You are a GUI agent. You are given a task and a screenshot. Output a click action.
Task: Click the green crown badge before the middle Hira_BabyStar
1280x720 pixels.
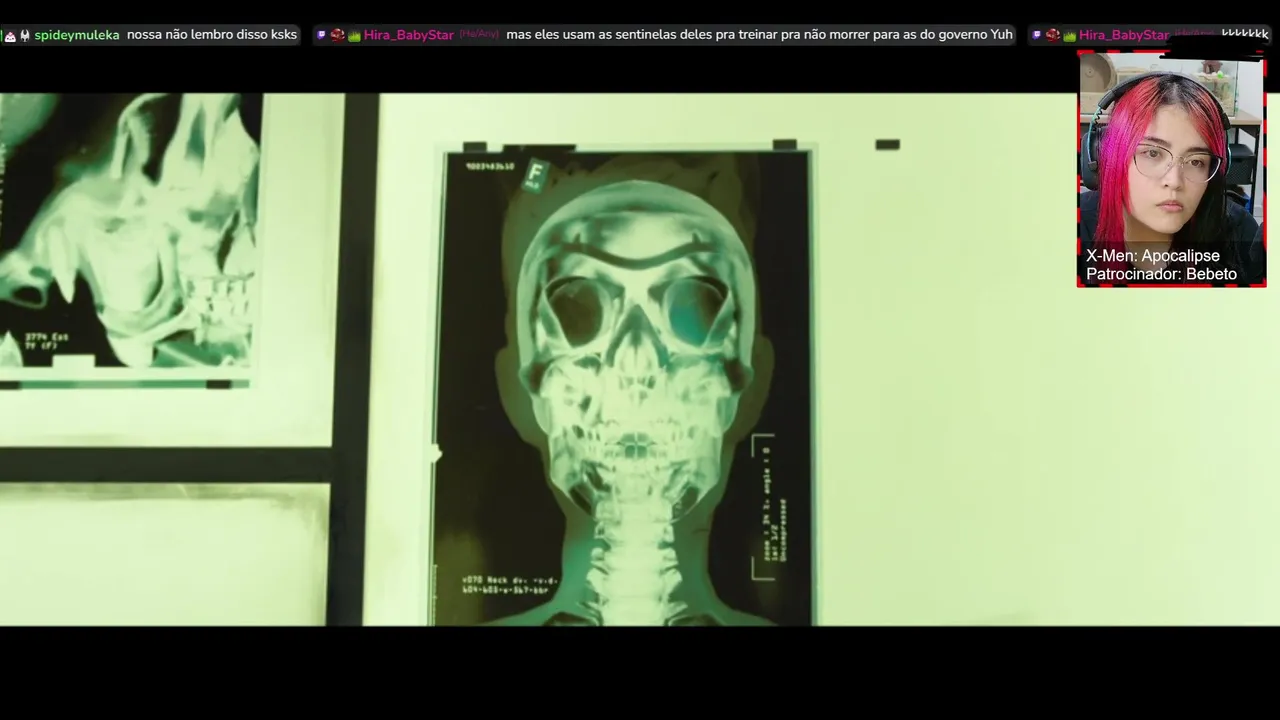tap(354, 36)
